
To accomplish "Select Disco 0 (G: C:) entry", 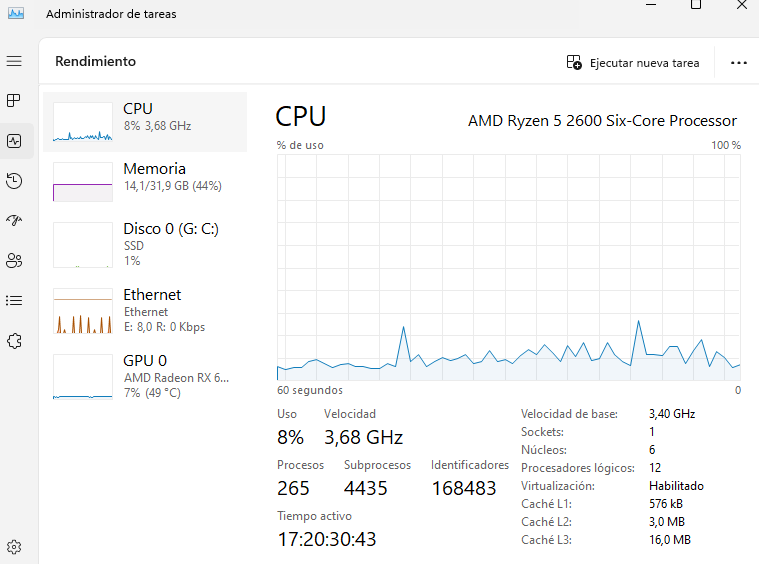I will click(x=145, y=244).
